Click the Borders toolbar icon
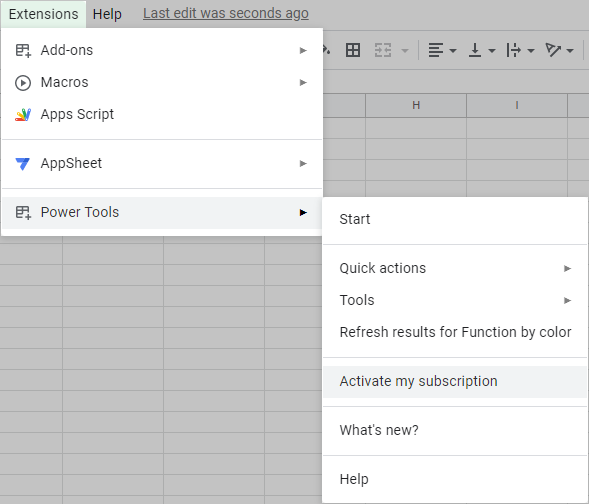Image resolution: width=589 pixels, height=504 pixels. 353,50
